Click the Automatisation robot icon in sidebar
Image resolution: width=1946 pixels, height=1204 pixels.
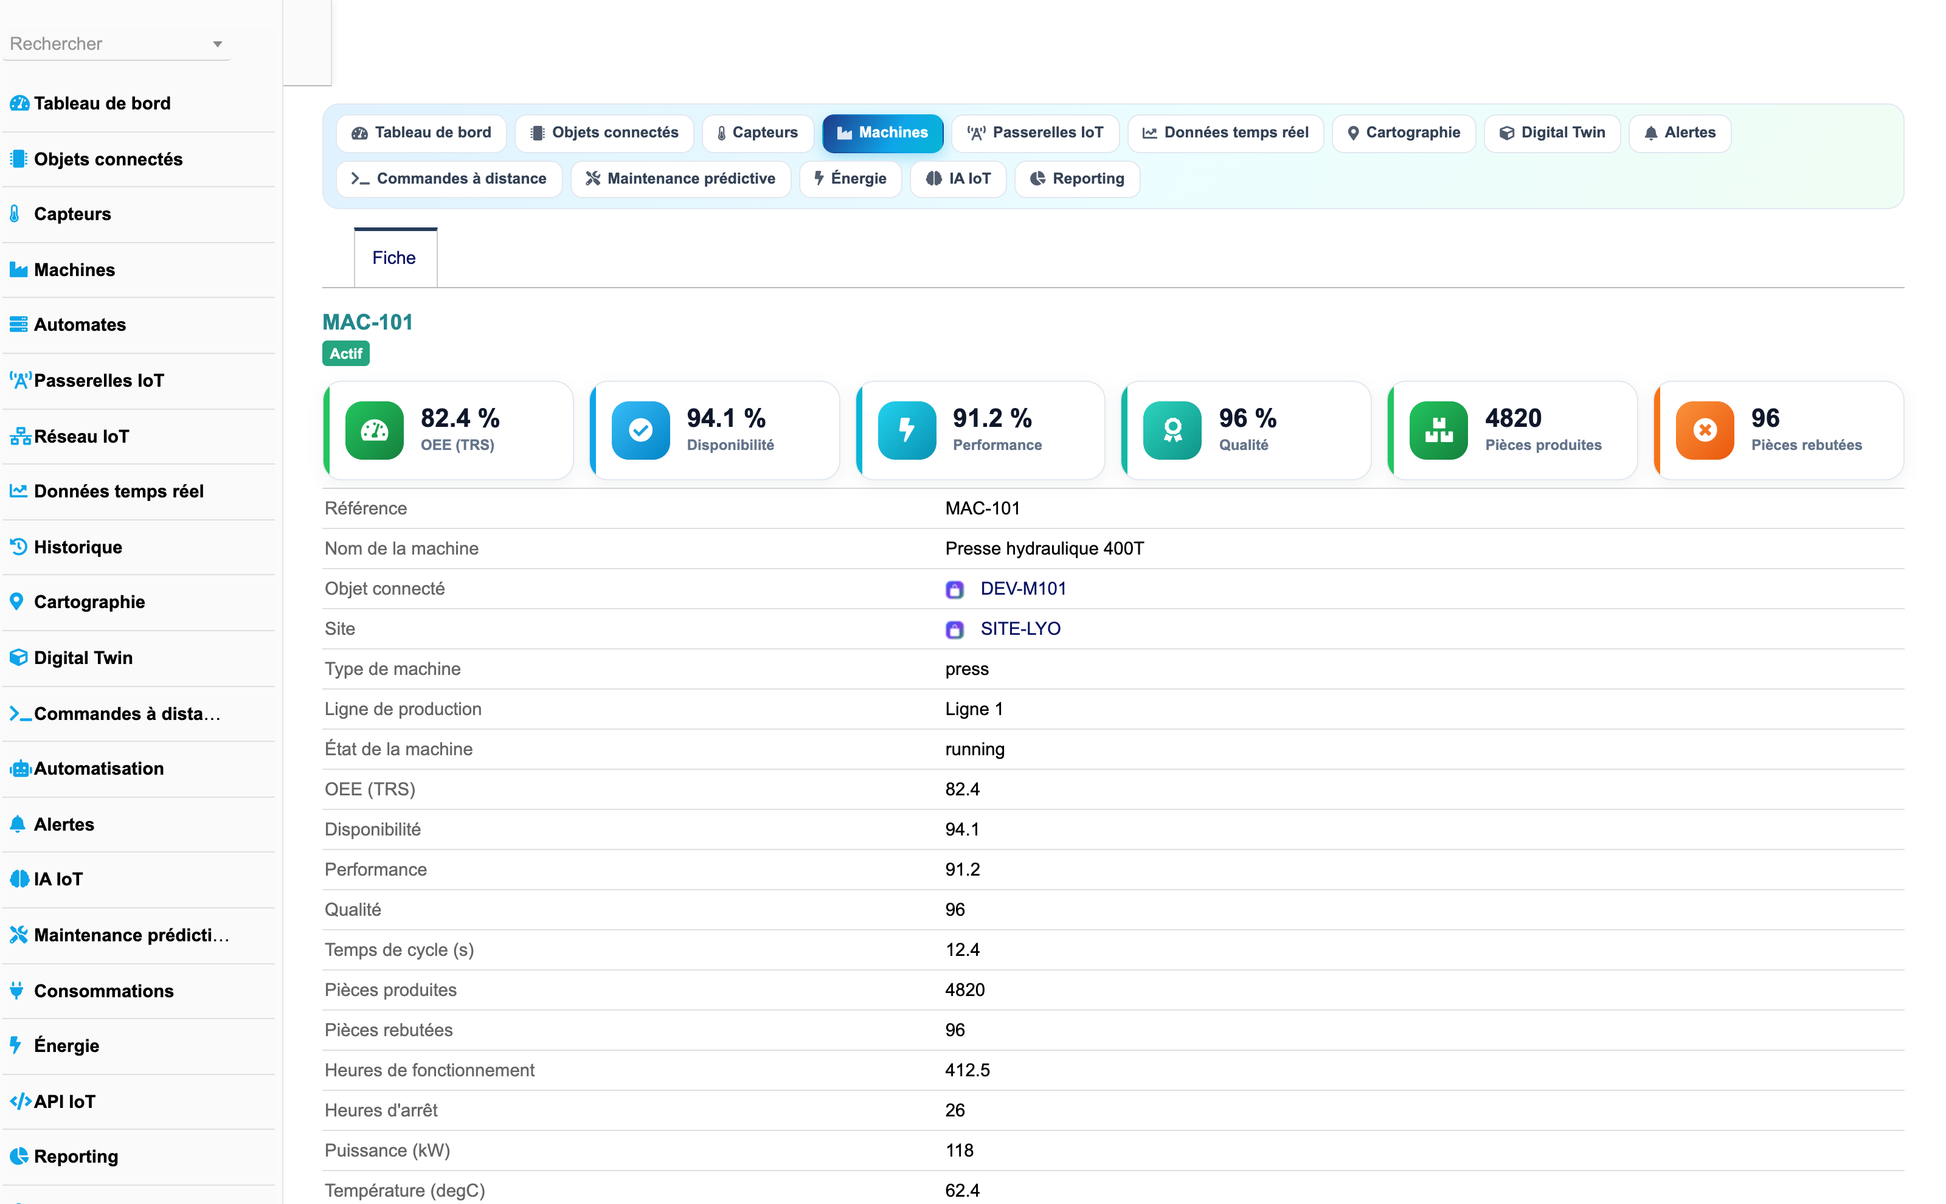(x=20, y=769)
